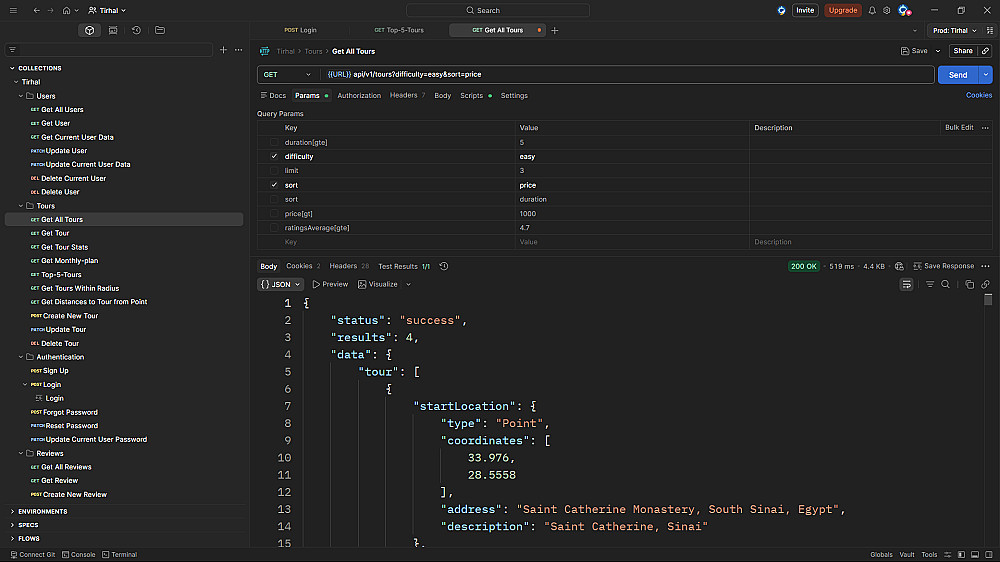Open the notifications bell
This screenshot has height=562, width=1000.
pos(872,10)
